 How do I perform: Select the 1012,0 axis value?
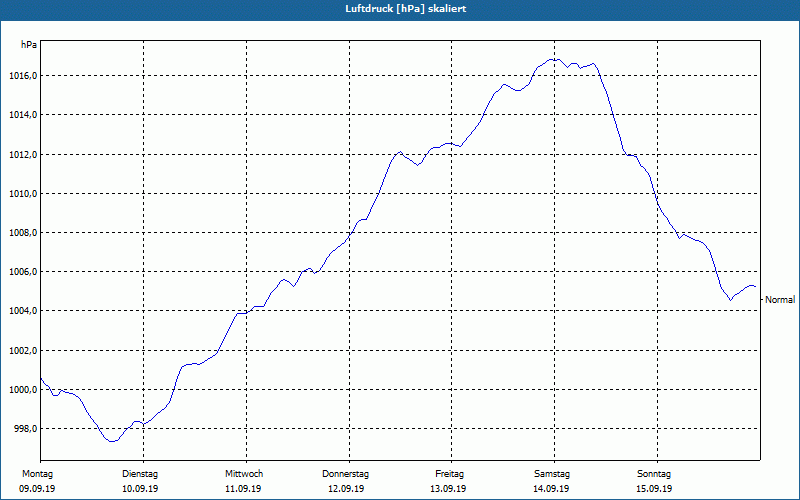23,155
